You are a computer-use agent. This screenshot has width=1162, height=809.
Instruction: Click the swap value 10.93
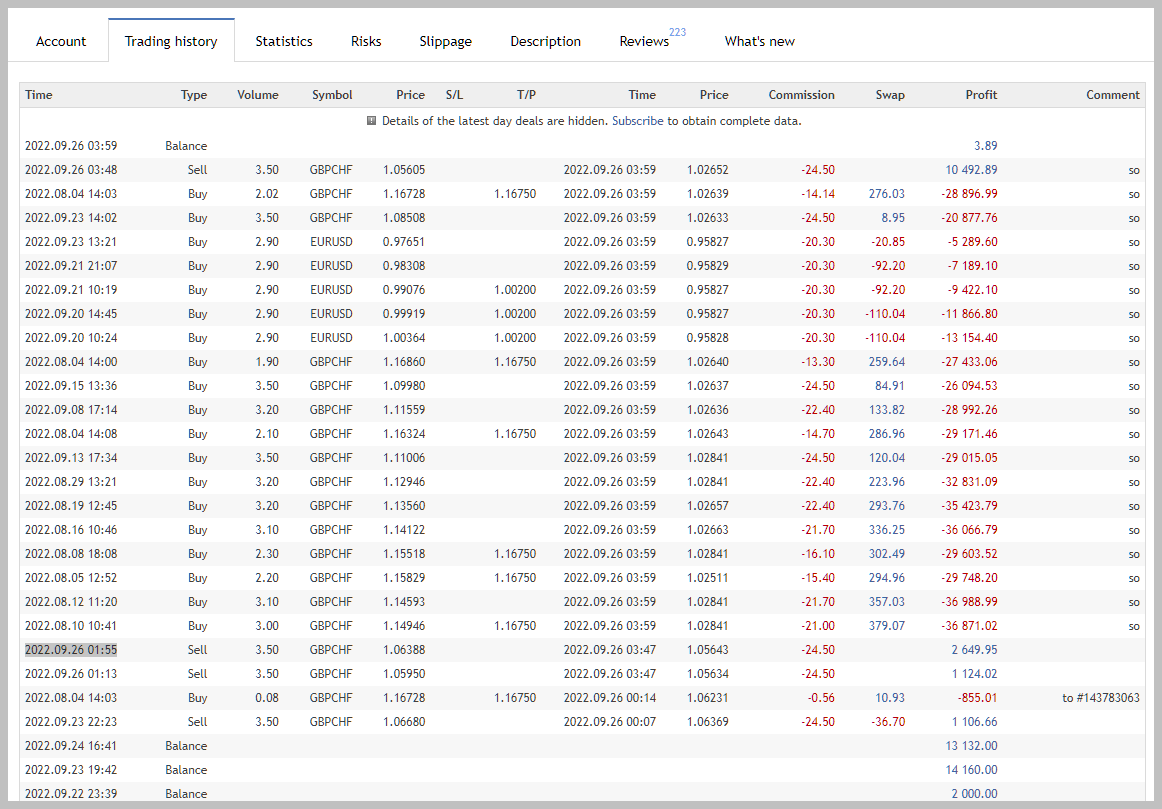890,698
